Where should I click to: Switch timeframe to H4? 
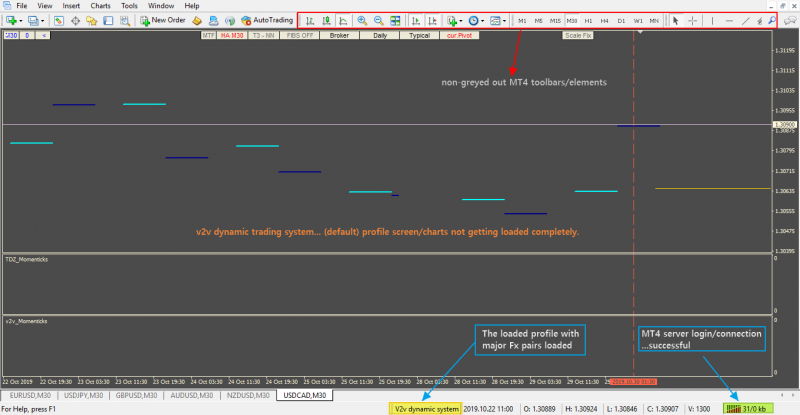tap(605, 21)
